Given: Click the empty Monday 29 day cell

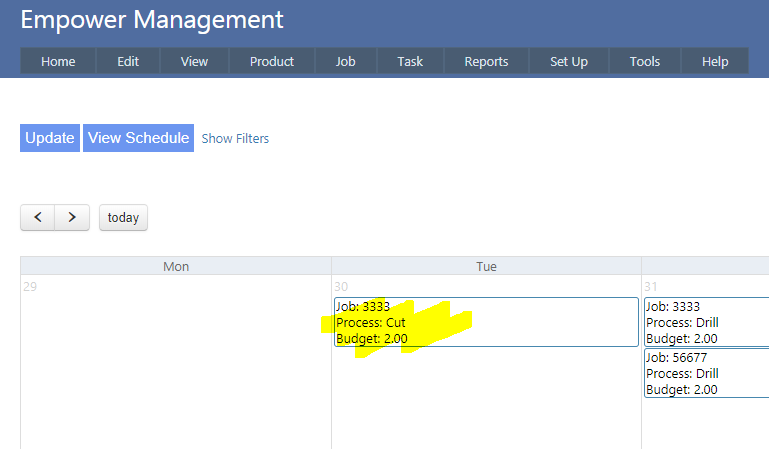Looking at the screenshot, I should pyautogui.click(x=176, y=360).
